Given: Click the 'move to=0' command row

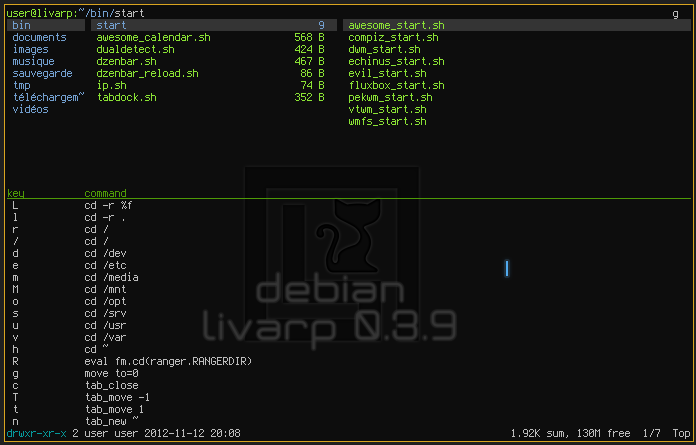Looking at the screenshot, I should (x=111, y=373).
